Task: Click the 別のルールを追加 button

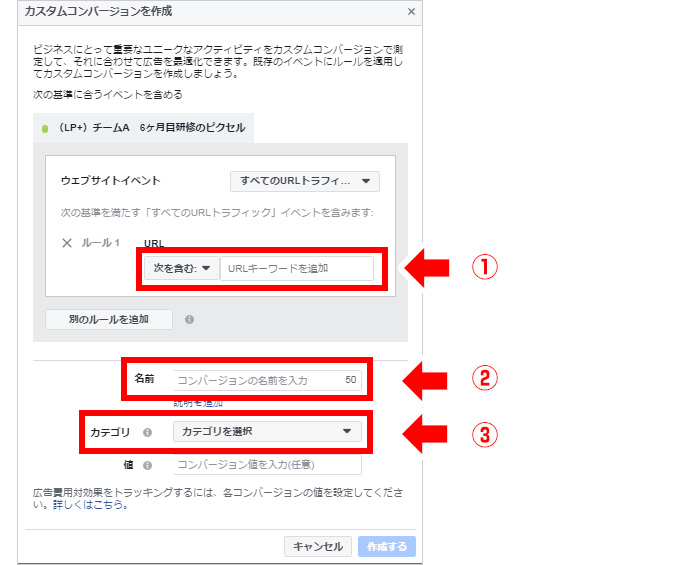Action: (x=109, y=320)
